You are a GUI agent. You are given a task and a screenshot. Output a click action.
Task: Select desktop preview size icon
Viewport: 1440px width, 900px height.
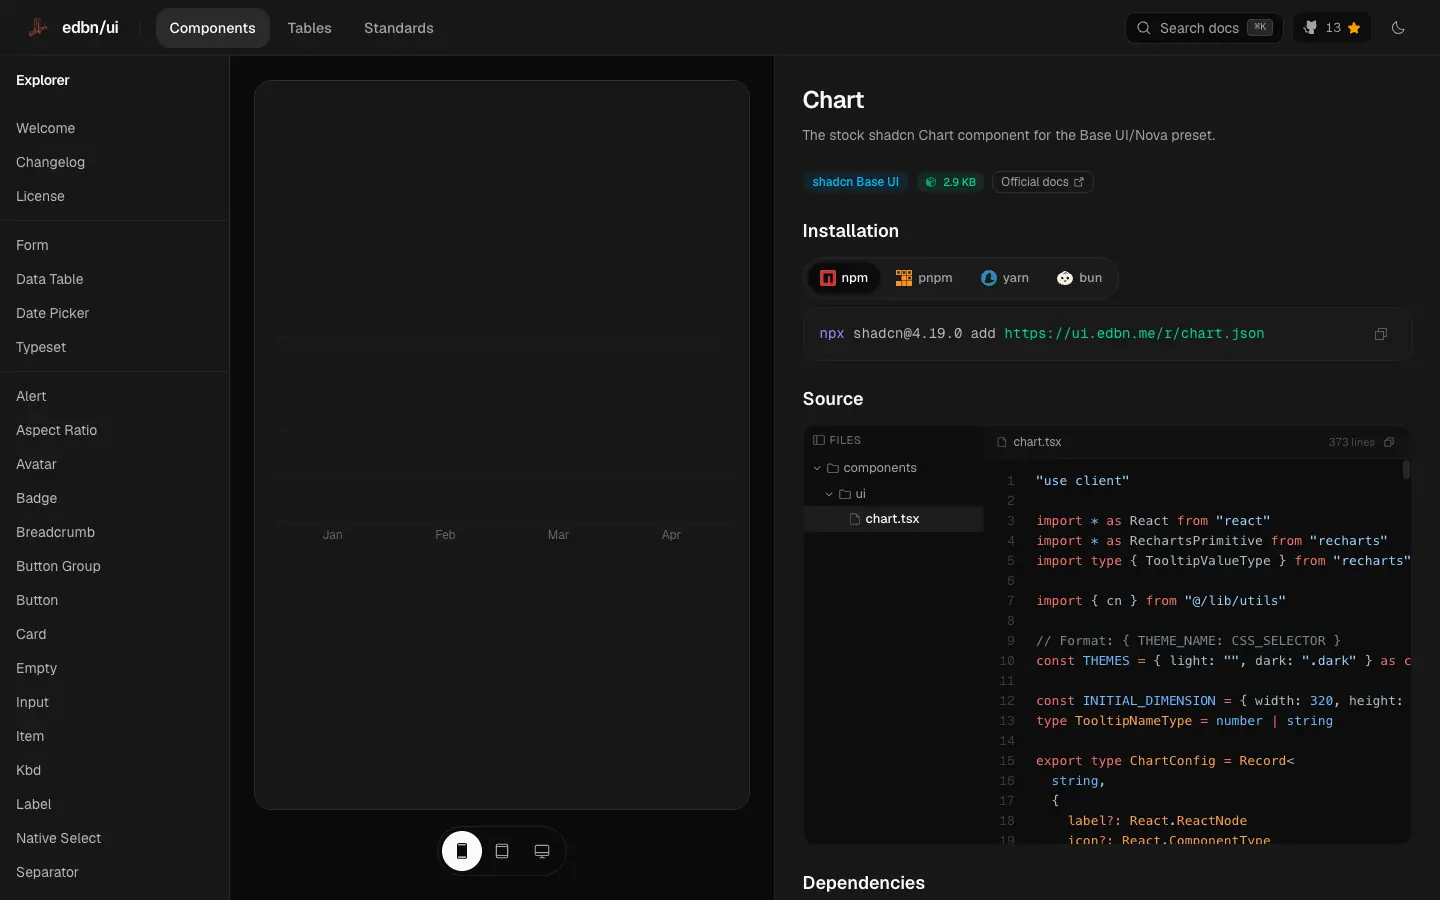click(x=542, y=851)
